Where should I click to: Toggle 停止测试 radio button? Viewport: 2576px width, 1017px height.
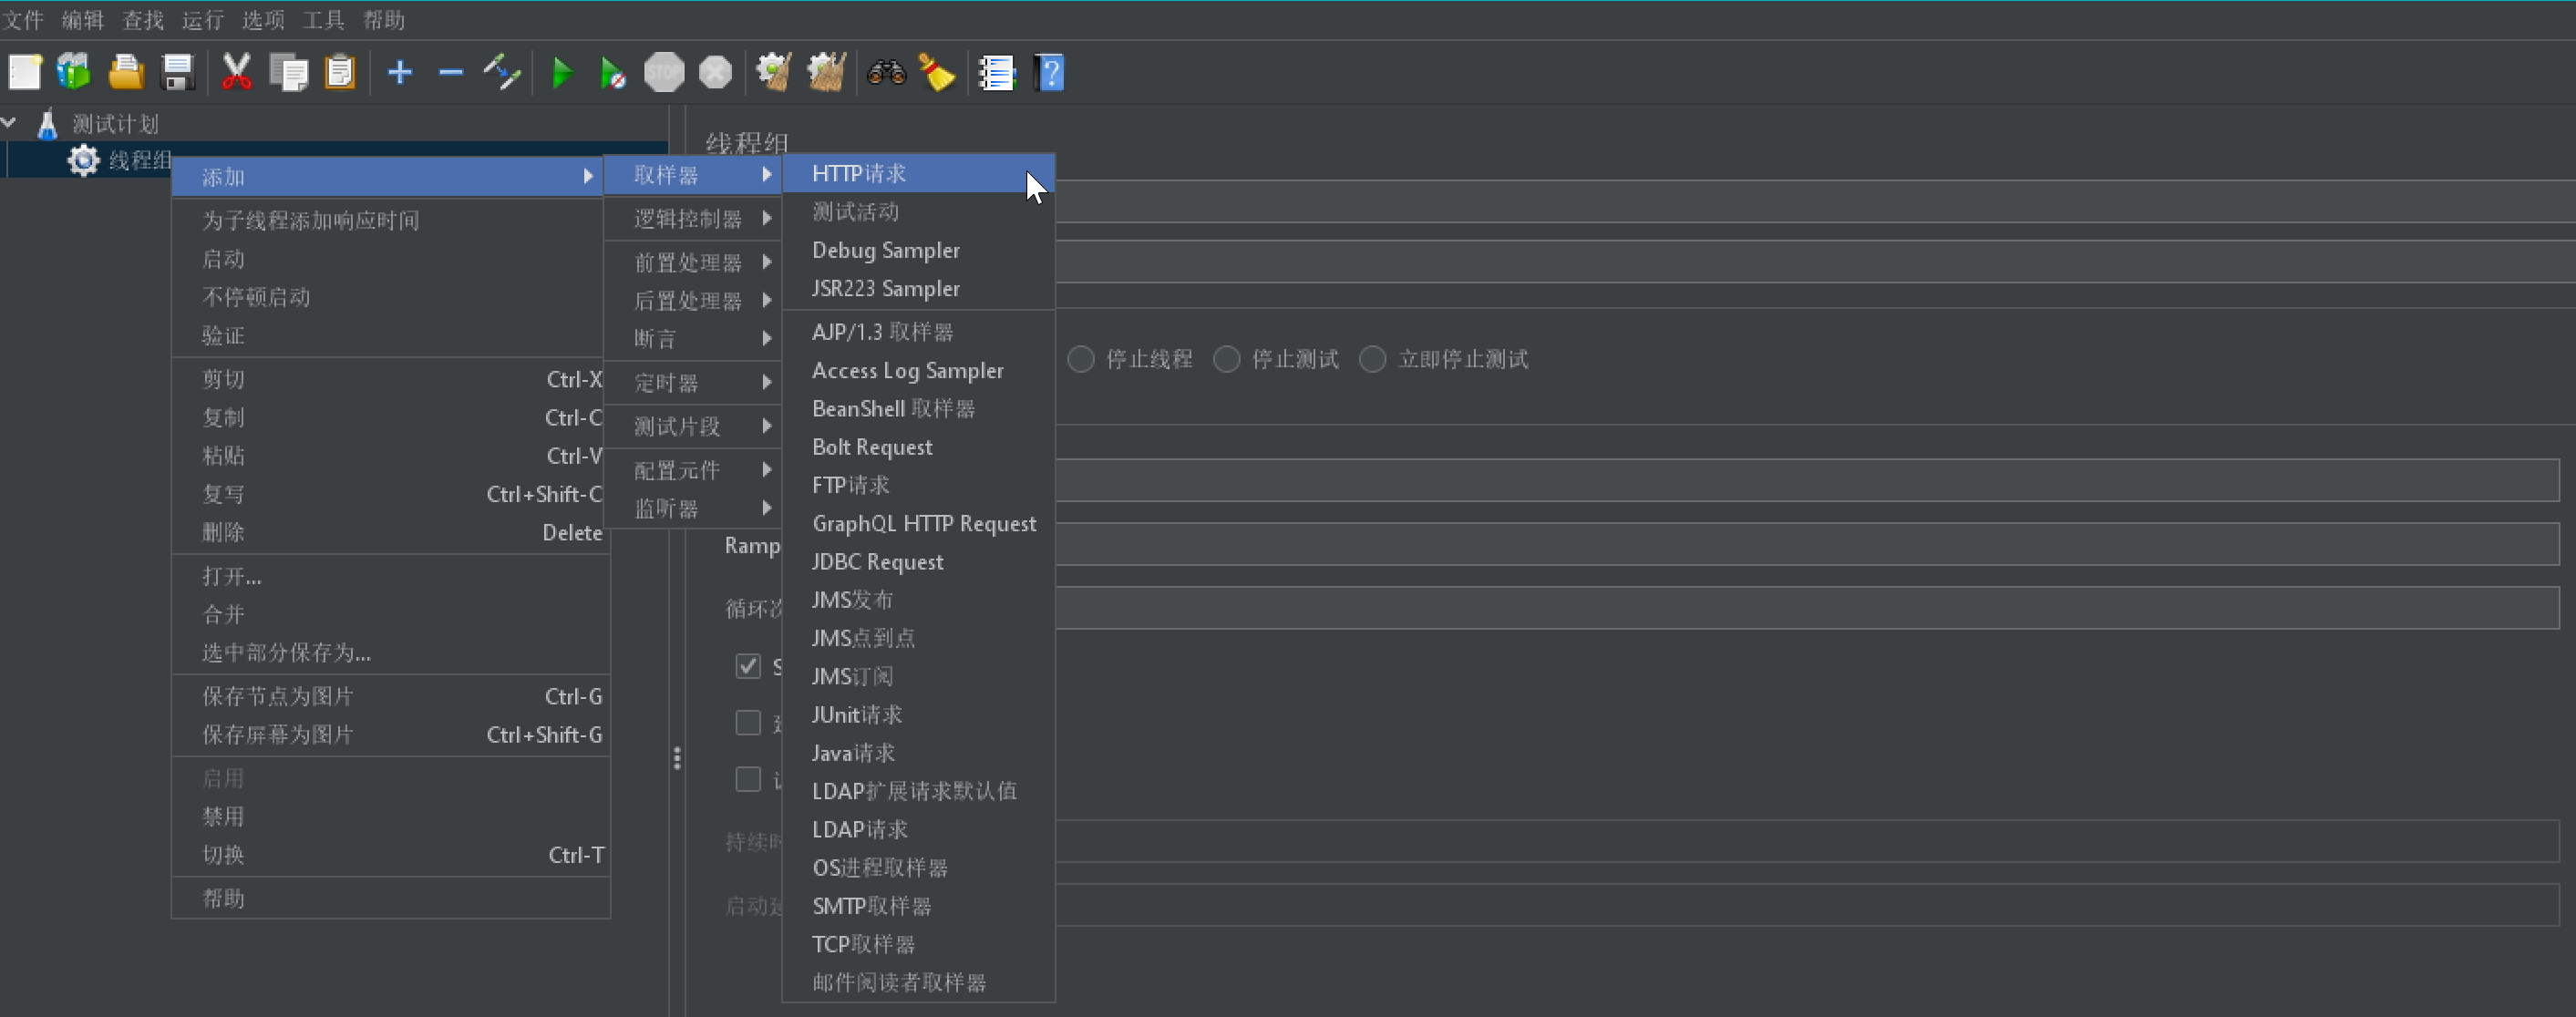[x=1231, y=356]
